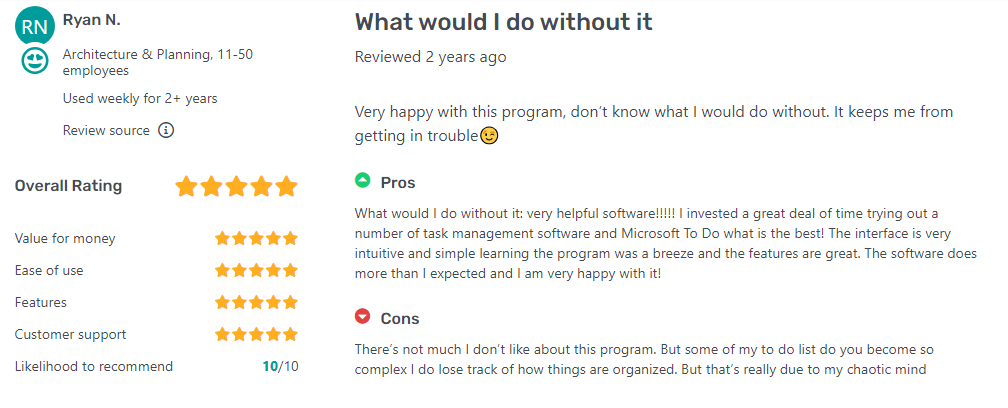This screenshot has width=1008, height=408.
Task: Click the Features rating stars
Action: pyautogui.click(x=256, y=302)
